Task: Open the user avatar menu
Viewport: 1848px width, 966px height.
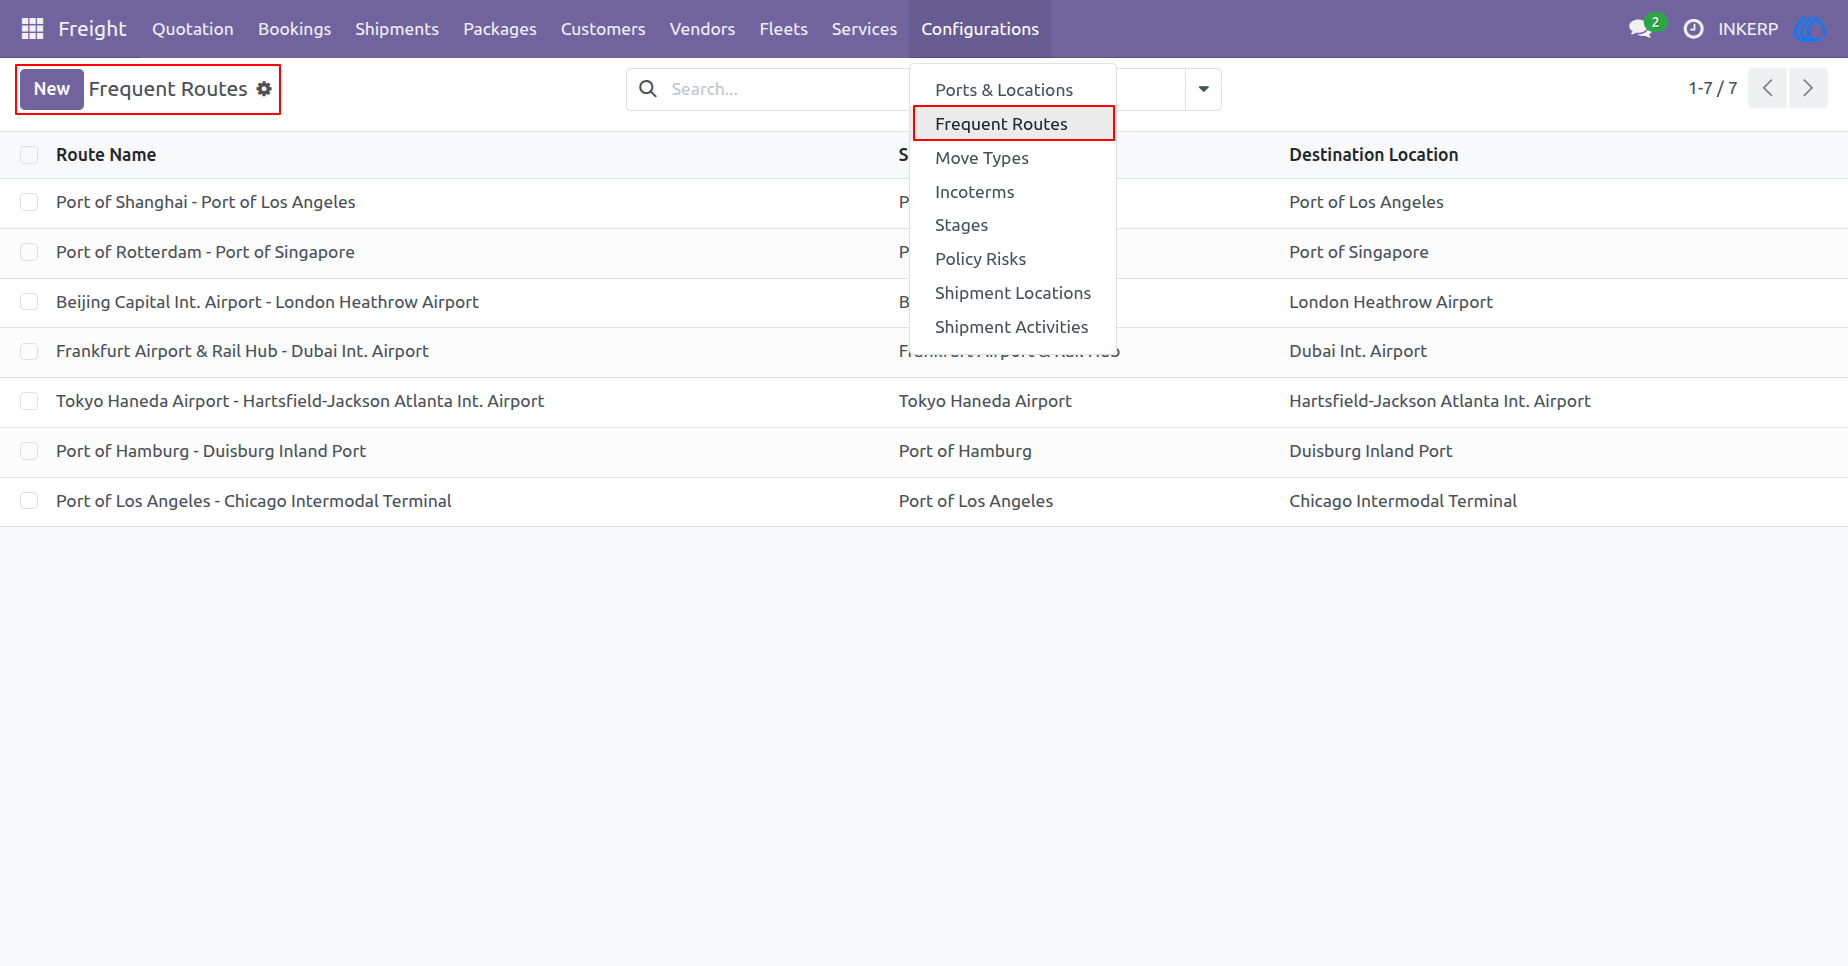Action: pos(1810,29)
